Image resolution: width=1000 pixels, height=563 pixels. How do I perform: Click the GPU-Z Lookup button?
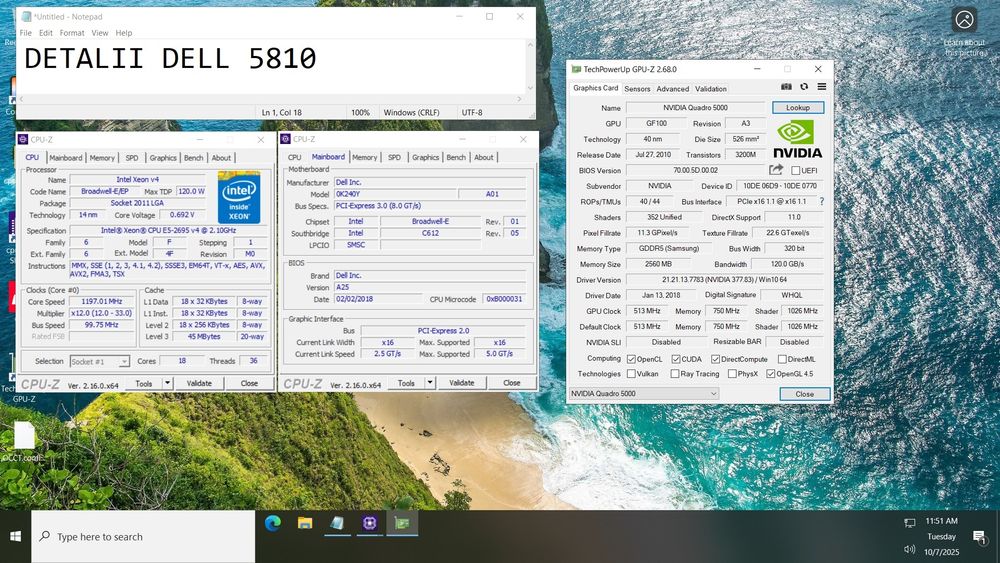tap(798, 107)
